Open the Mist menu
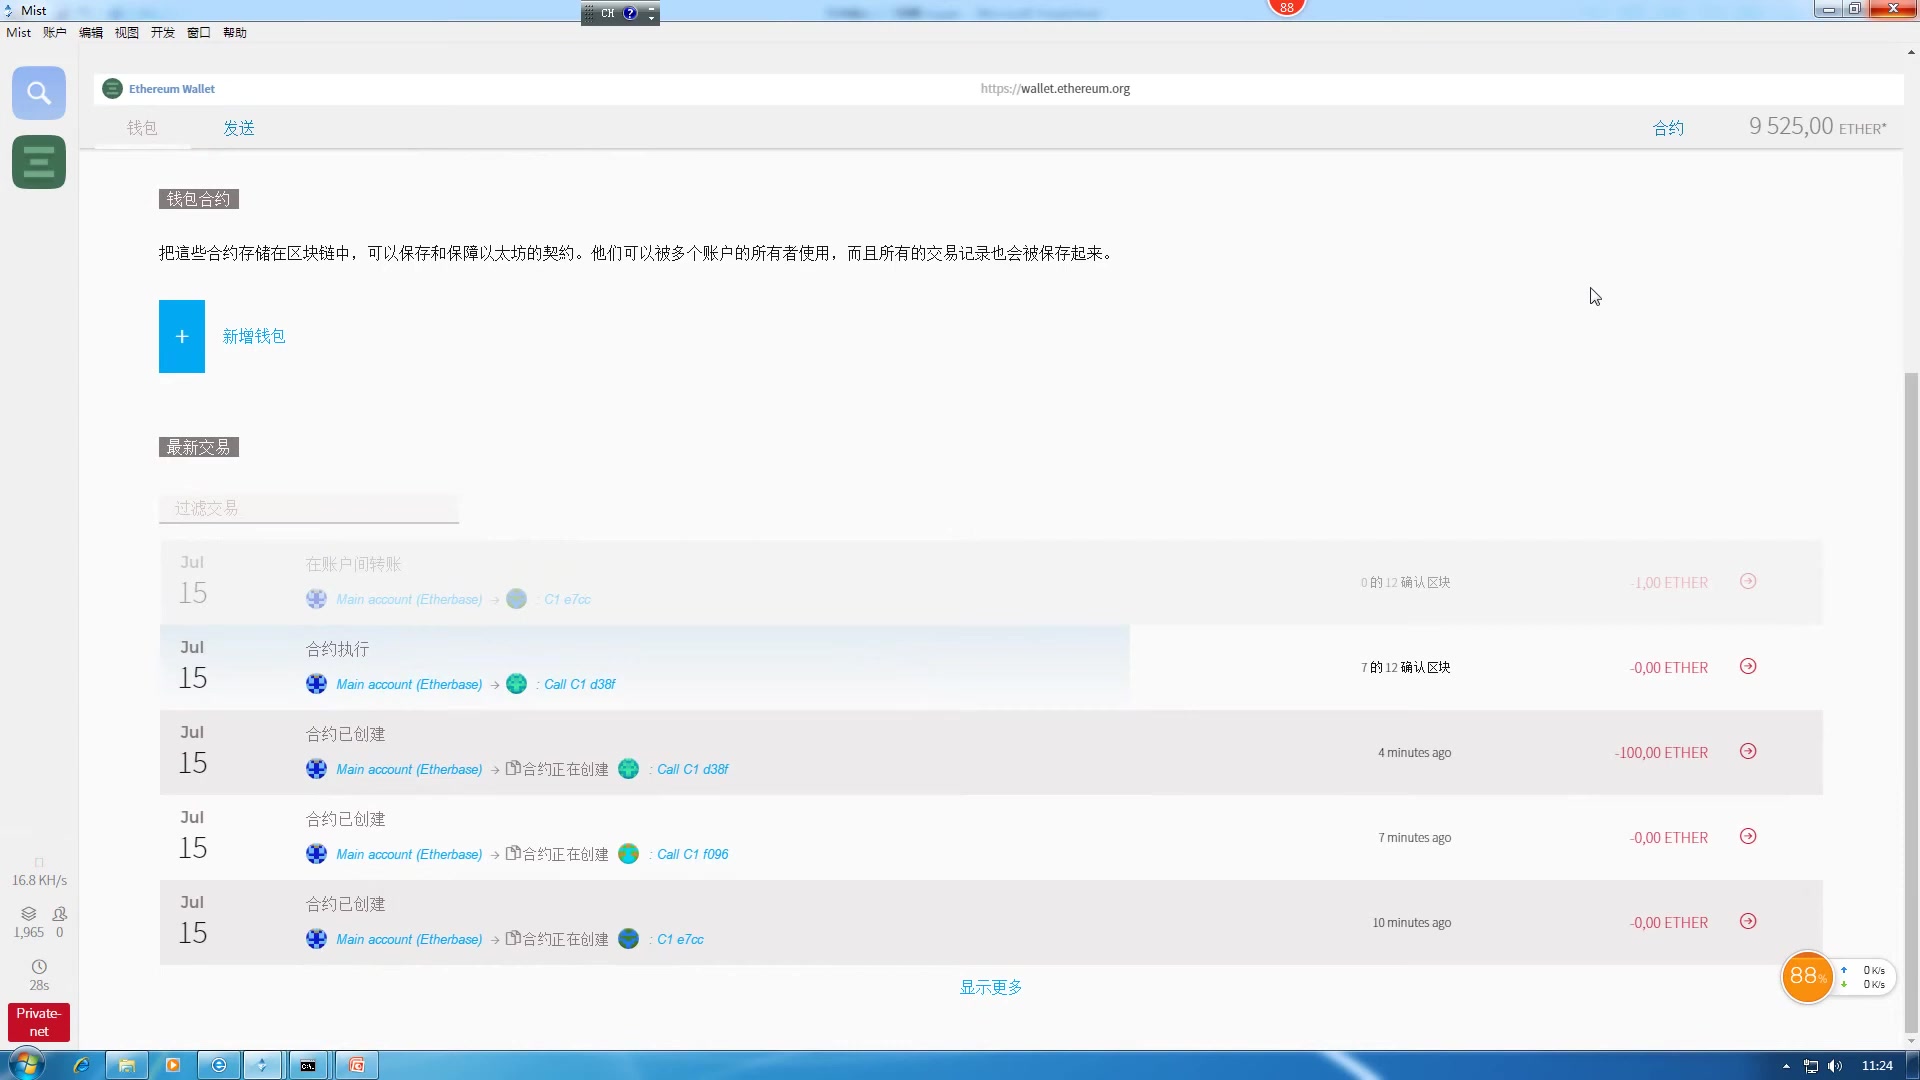The image size is (1920, 1080). pyautogui.click(x=19, y=33)
